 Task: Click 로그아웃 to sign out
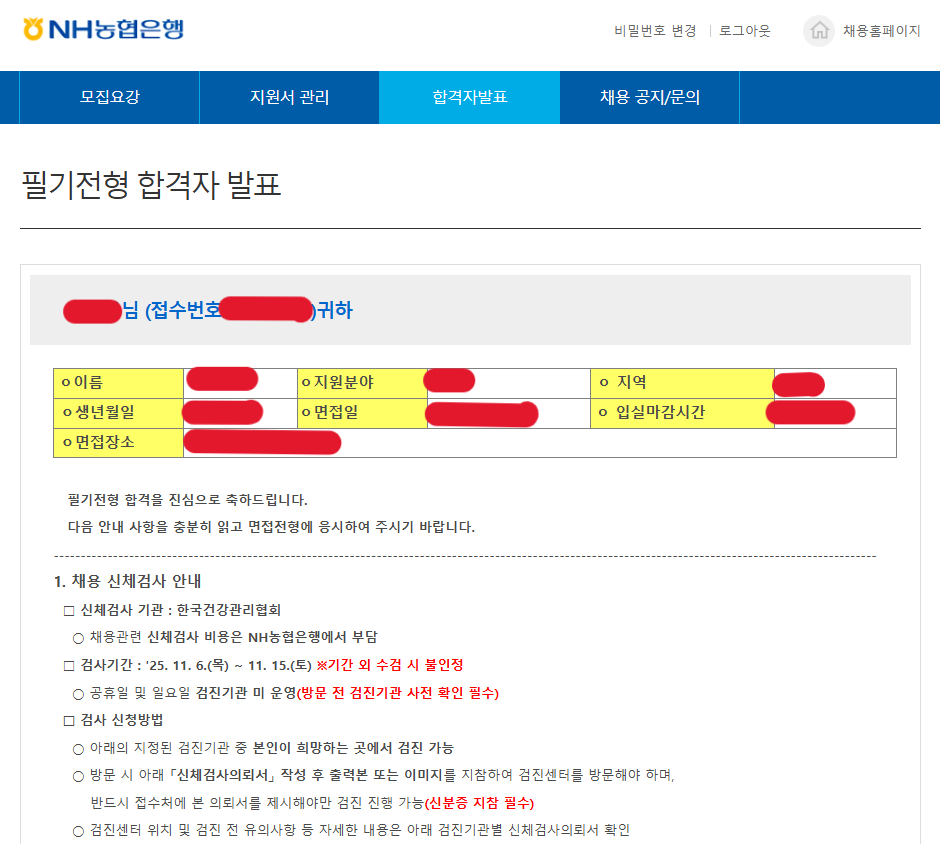click(x=745, y=31)
